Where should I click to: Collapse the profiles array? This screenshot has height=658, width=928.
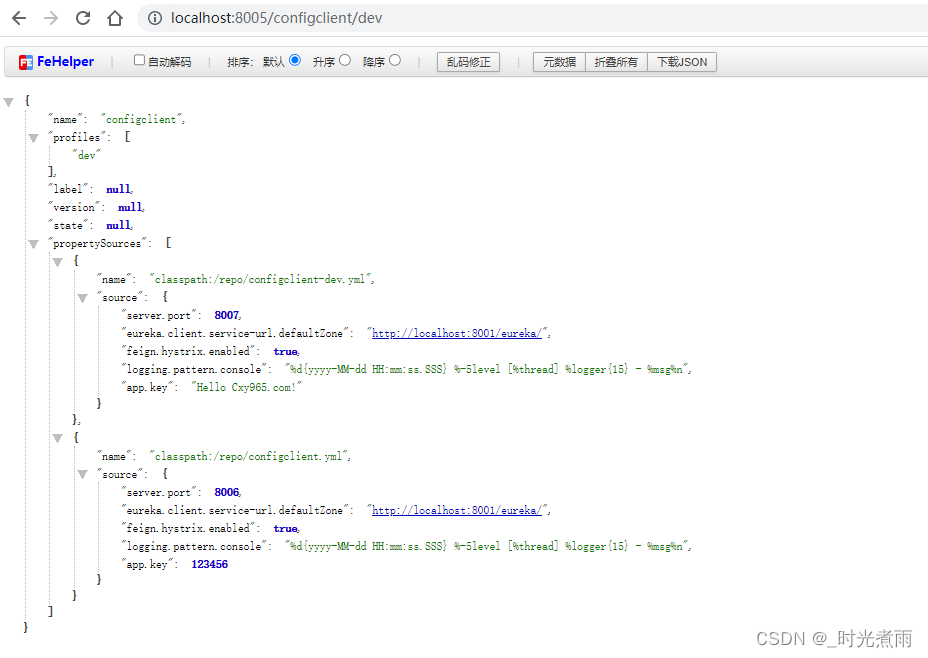34,138
